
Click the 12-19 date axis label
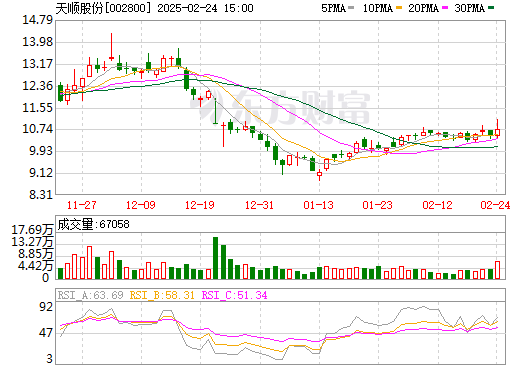coord(200,205)
